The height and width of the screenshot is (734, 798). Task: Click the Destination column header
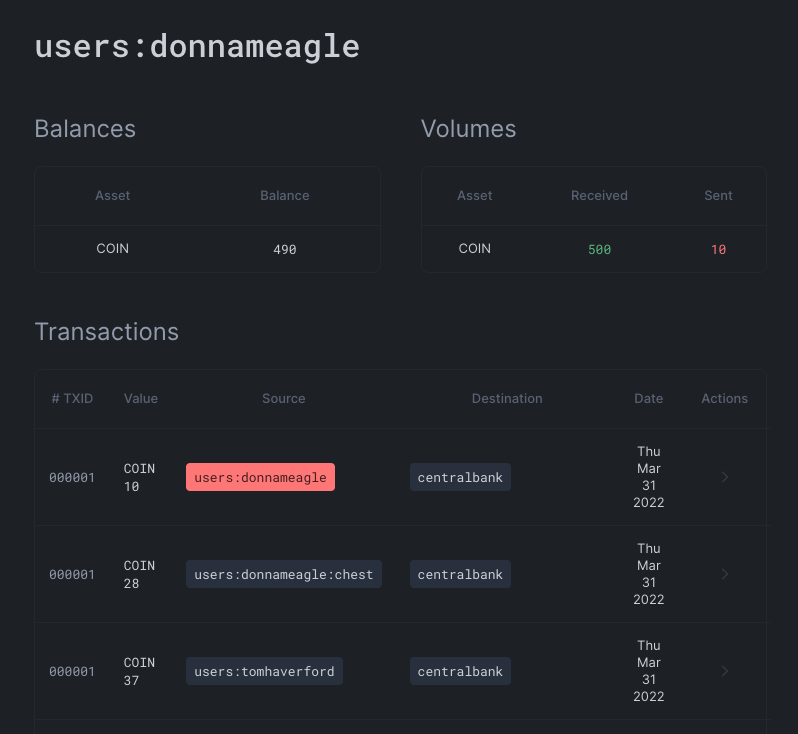pyautogui.click(x=507, y=398)
